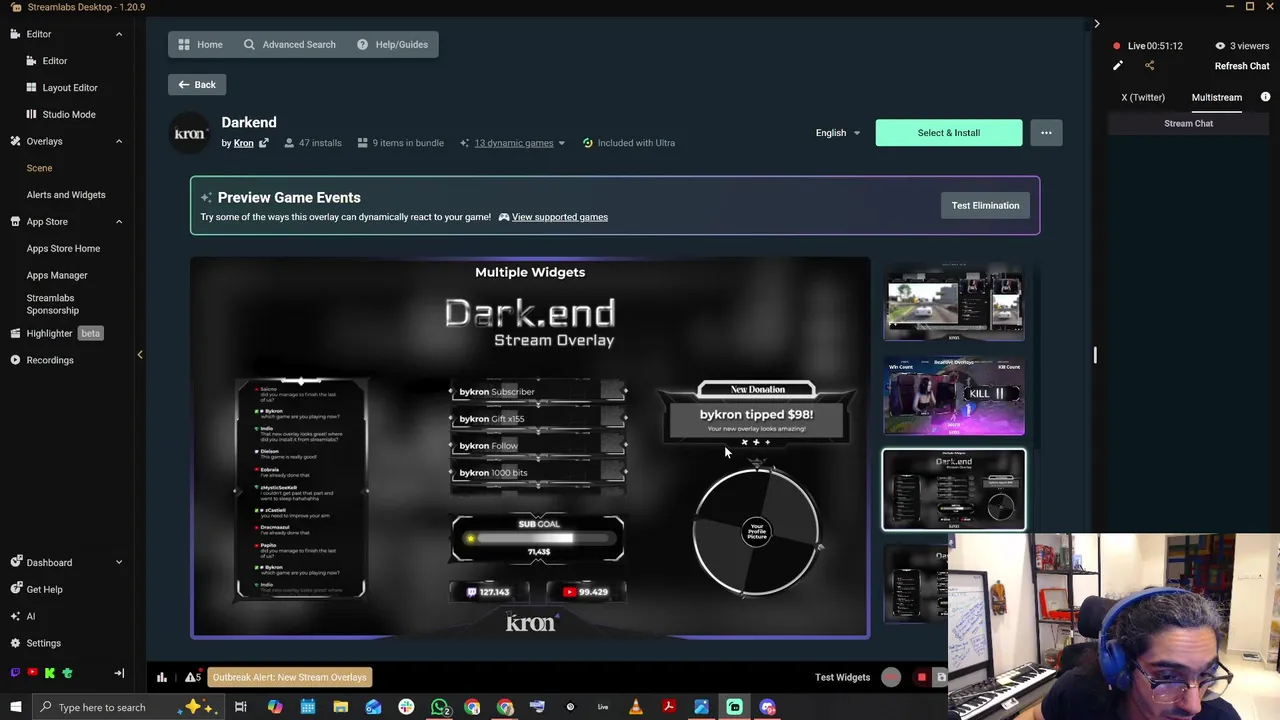The width and height of the screenshot is (1280, 720).
Task: Click the external link icon beside Kron
Action: [264, 143]
